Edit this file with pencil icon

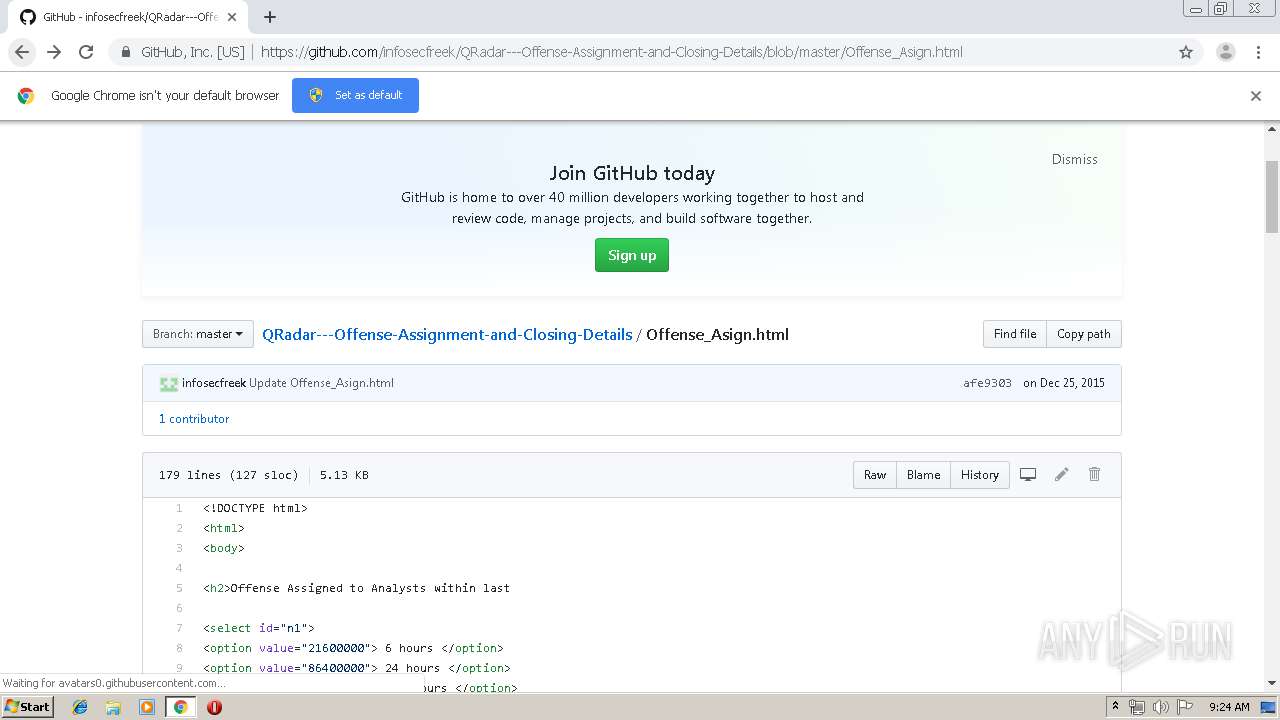(x=1061, y=475)
